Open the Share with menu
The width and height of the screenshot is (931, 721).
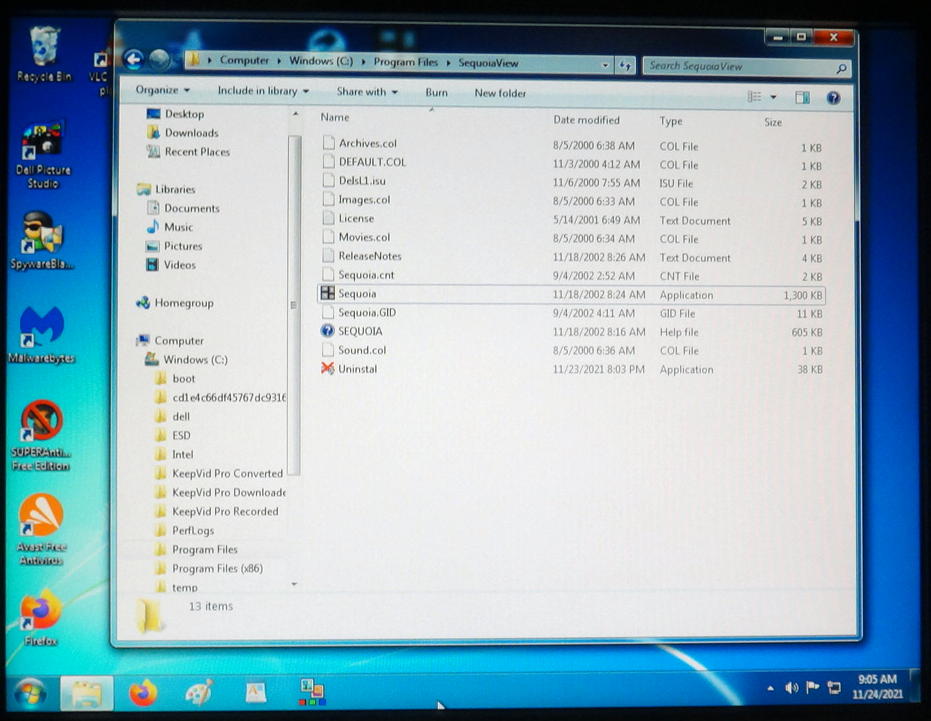pyautogui.click(x=367, y=91)
